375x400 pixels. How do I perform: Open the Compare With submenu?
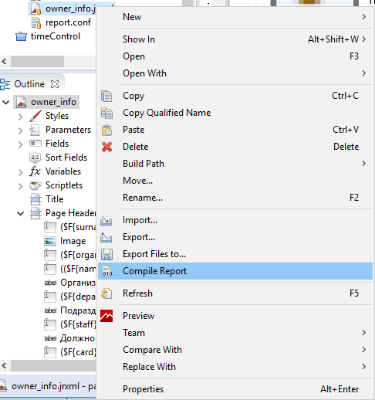pyautogui.click(x=235, y=350)
